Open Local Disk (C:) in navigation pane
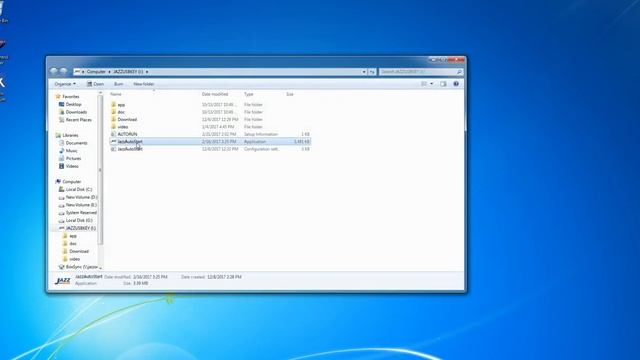 click(x=79, y=189)
